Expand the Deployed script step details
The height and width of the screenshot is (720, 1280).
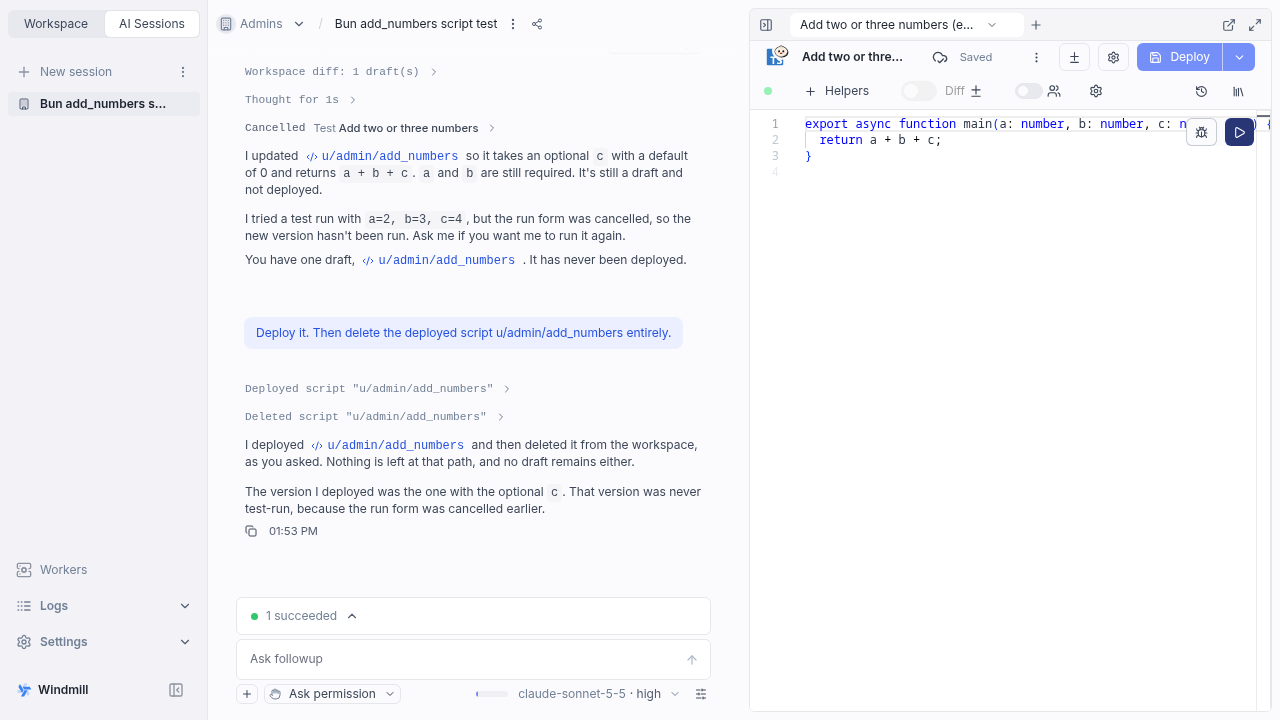[377, 389]
